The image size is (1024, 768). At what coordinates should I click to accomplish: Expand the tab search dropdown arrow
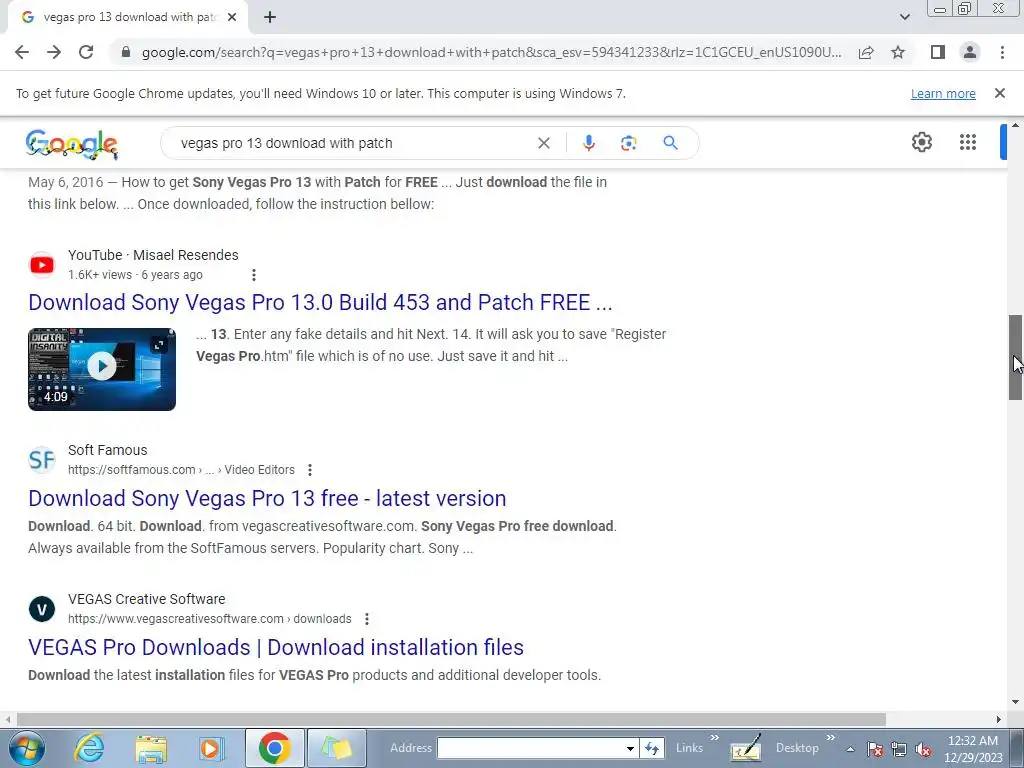[x=904, y=17]
